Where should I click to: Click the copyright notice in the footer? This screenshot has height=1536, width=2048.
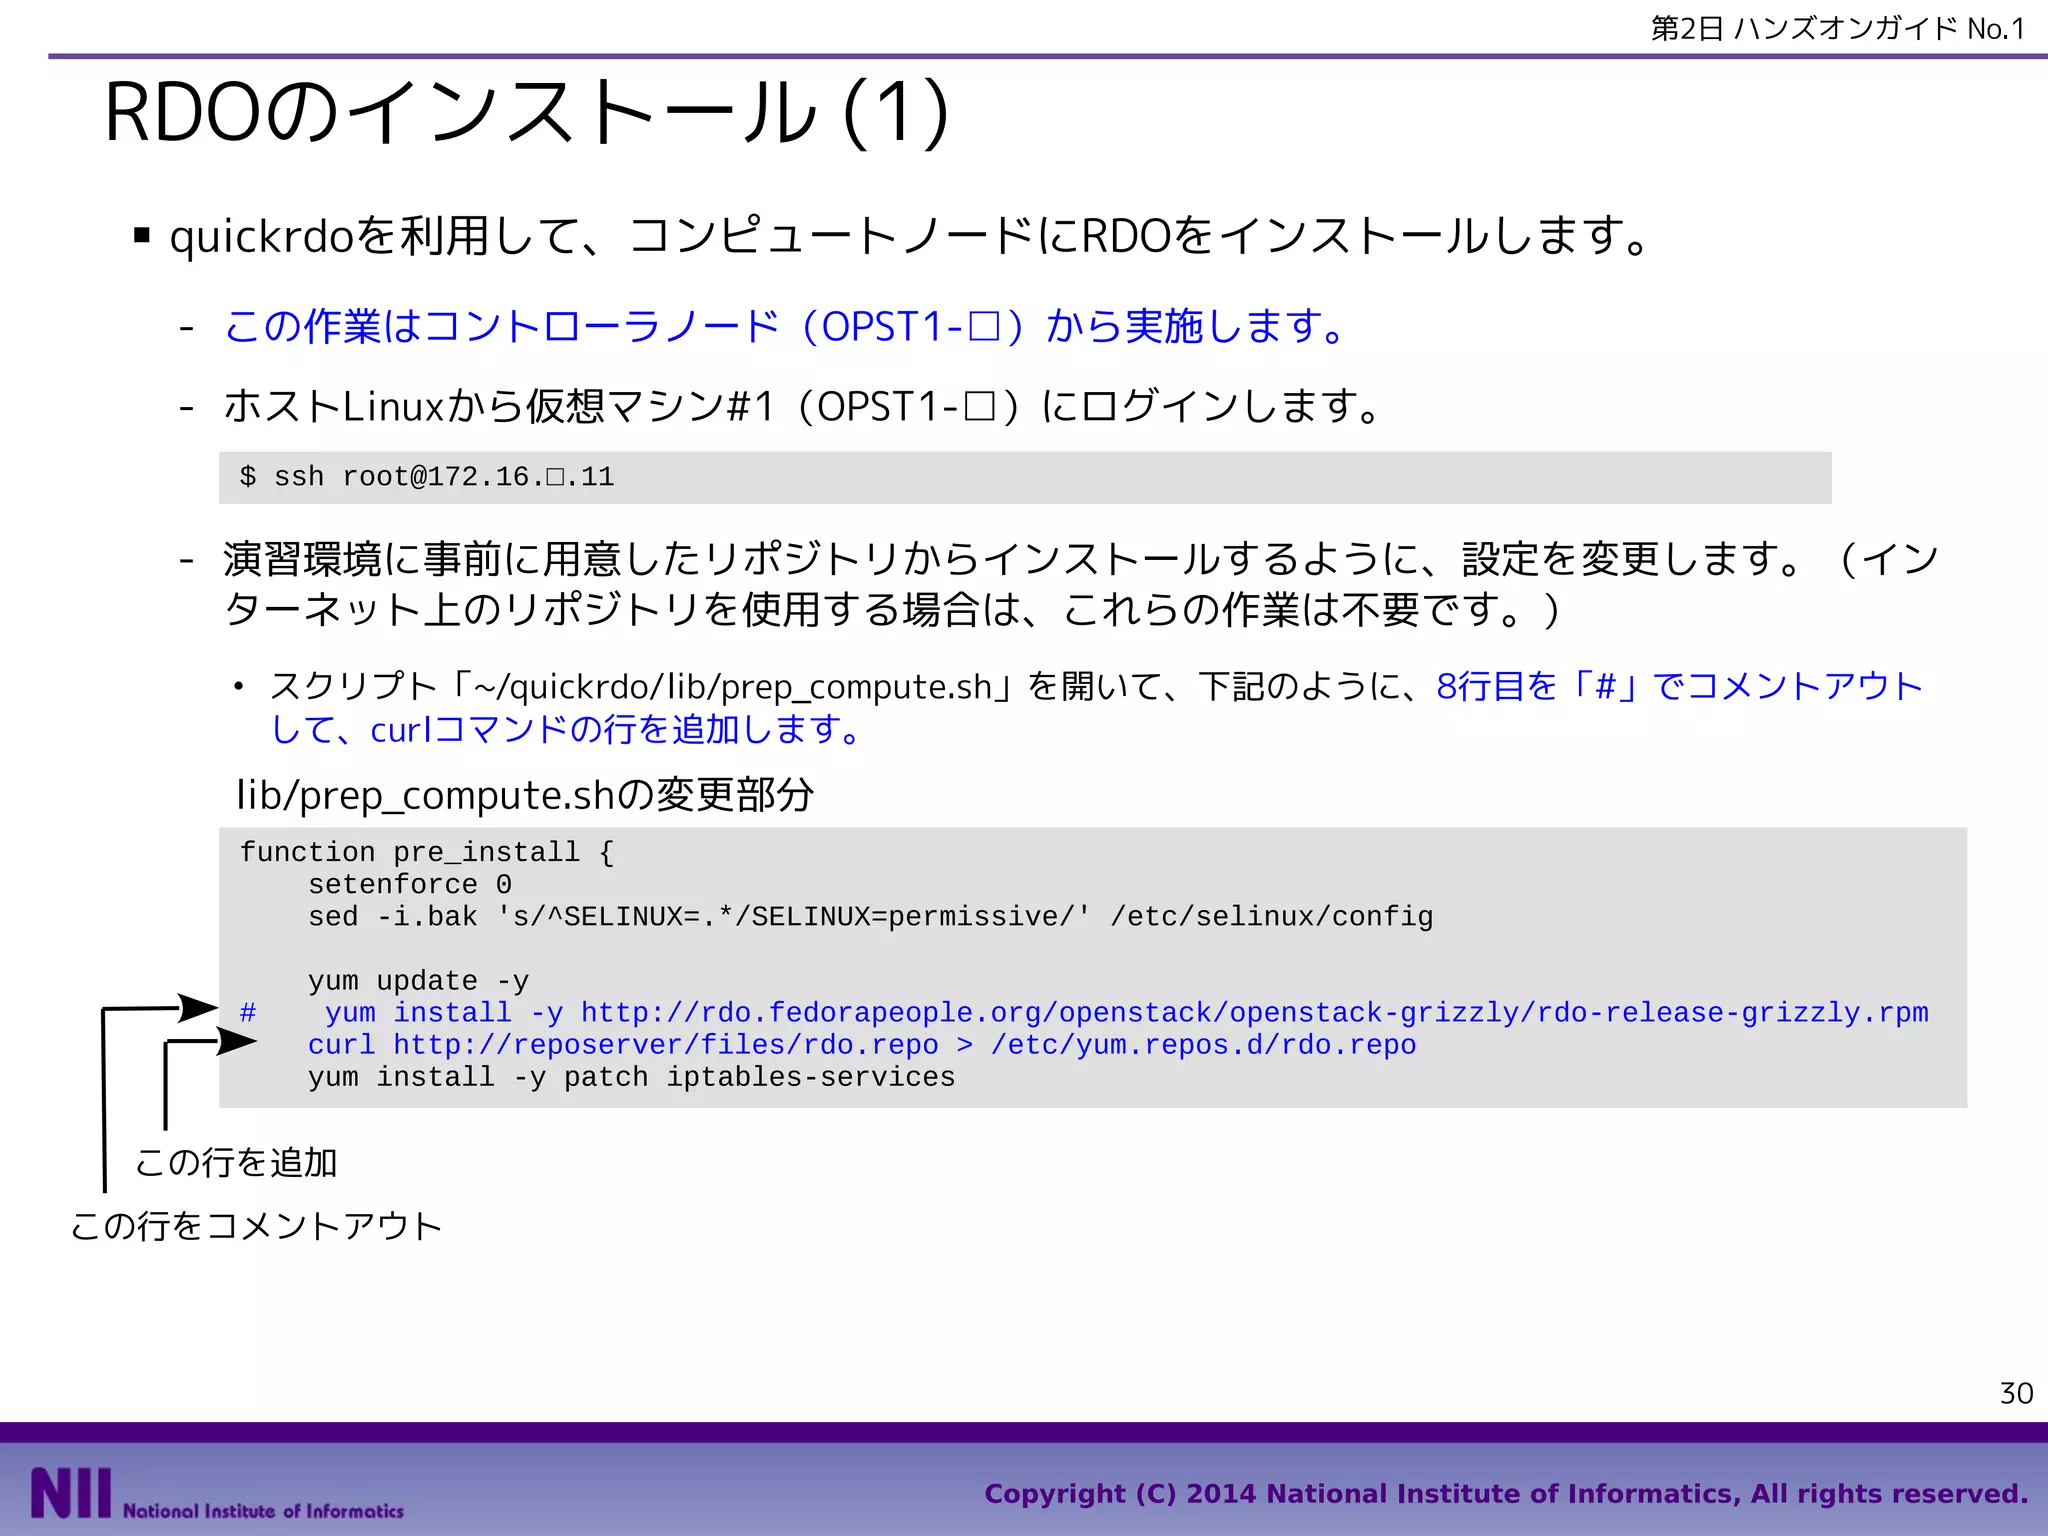[x=1506, y=1494]
